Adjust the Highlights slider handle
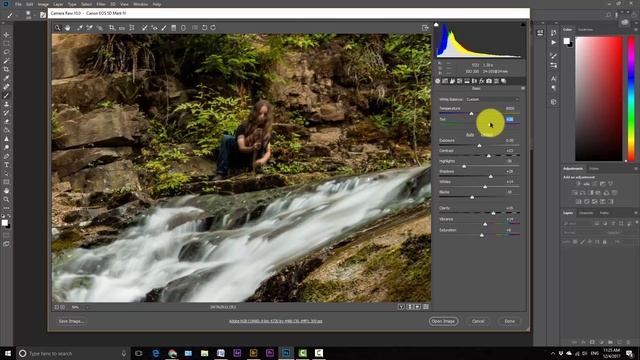Viewport: 640px width, 360px height. pos(464,166)
